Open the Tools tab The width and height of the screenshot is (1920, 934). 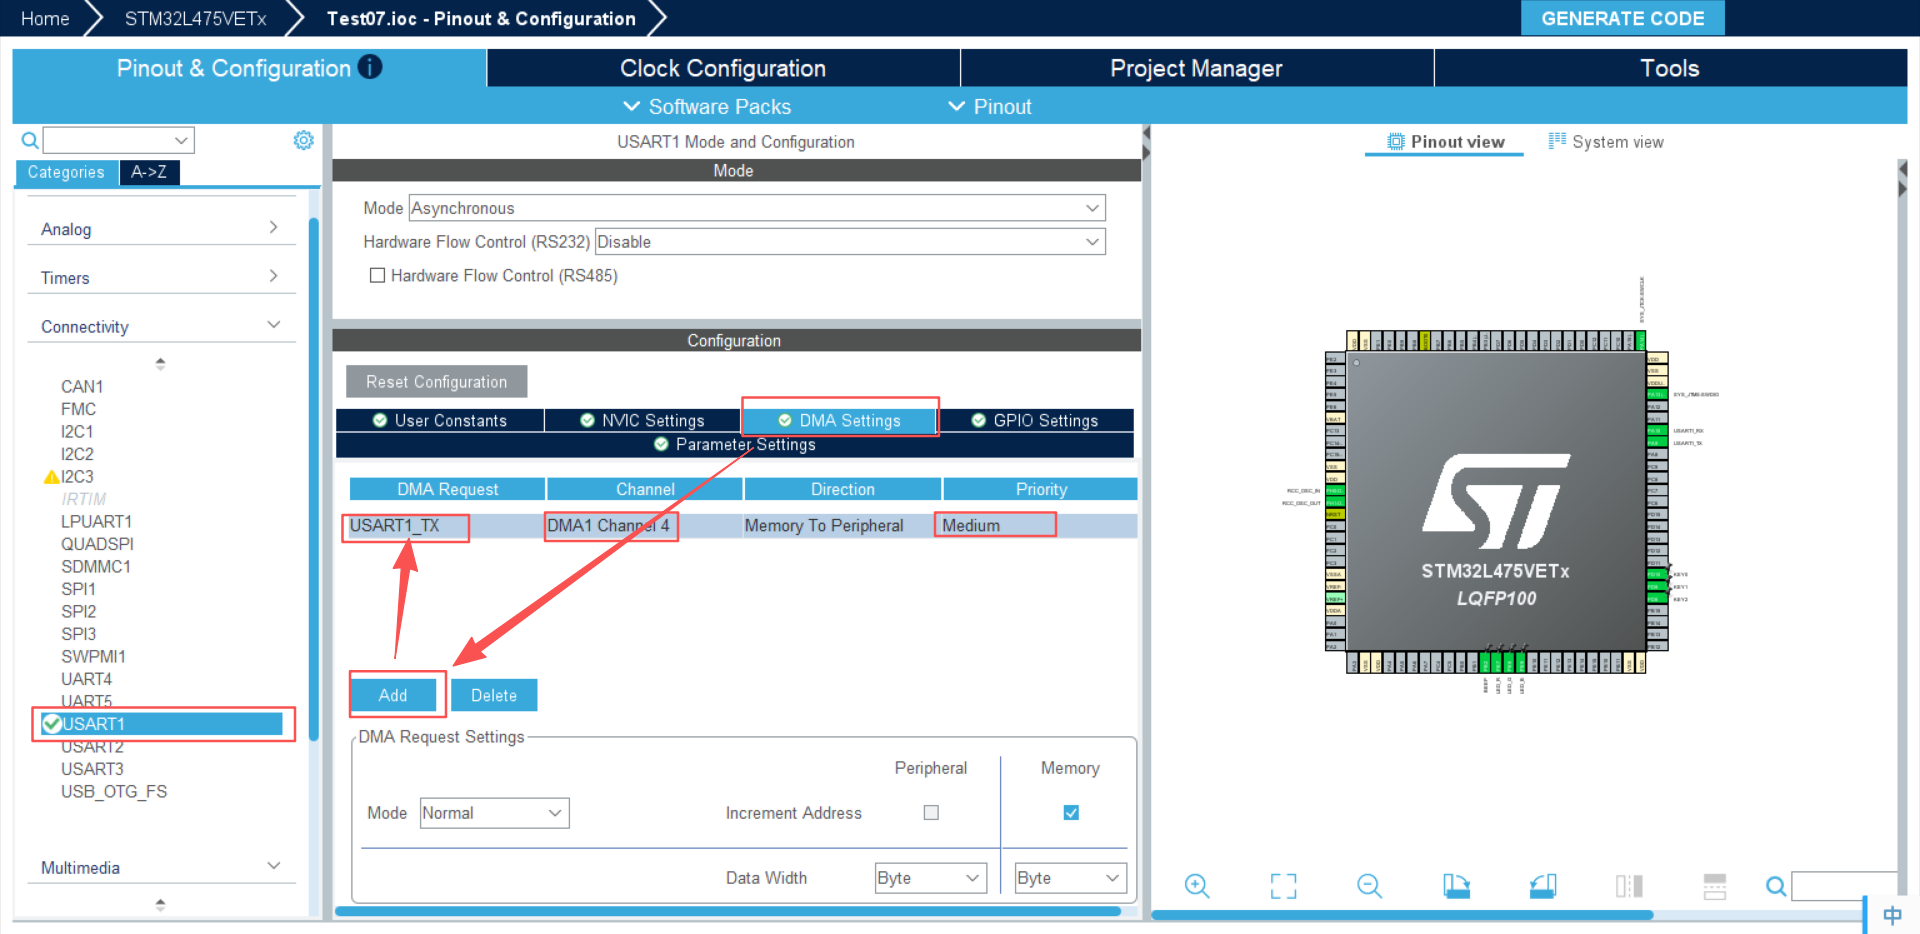[1670, 68]
